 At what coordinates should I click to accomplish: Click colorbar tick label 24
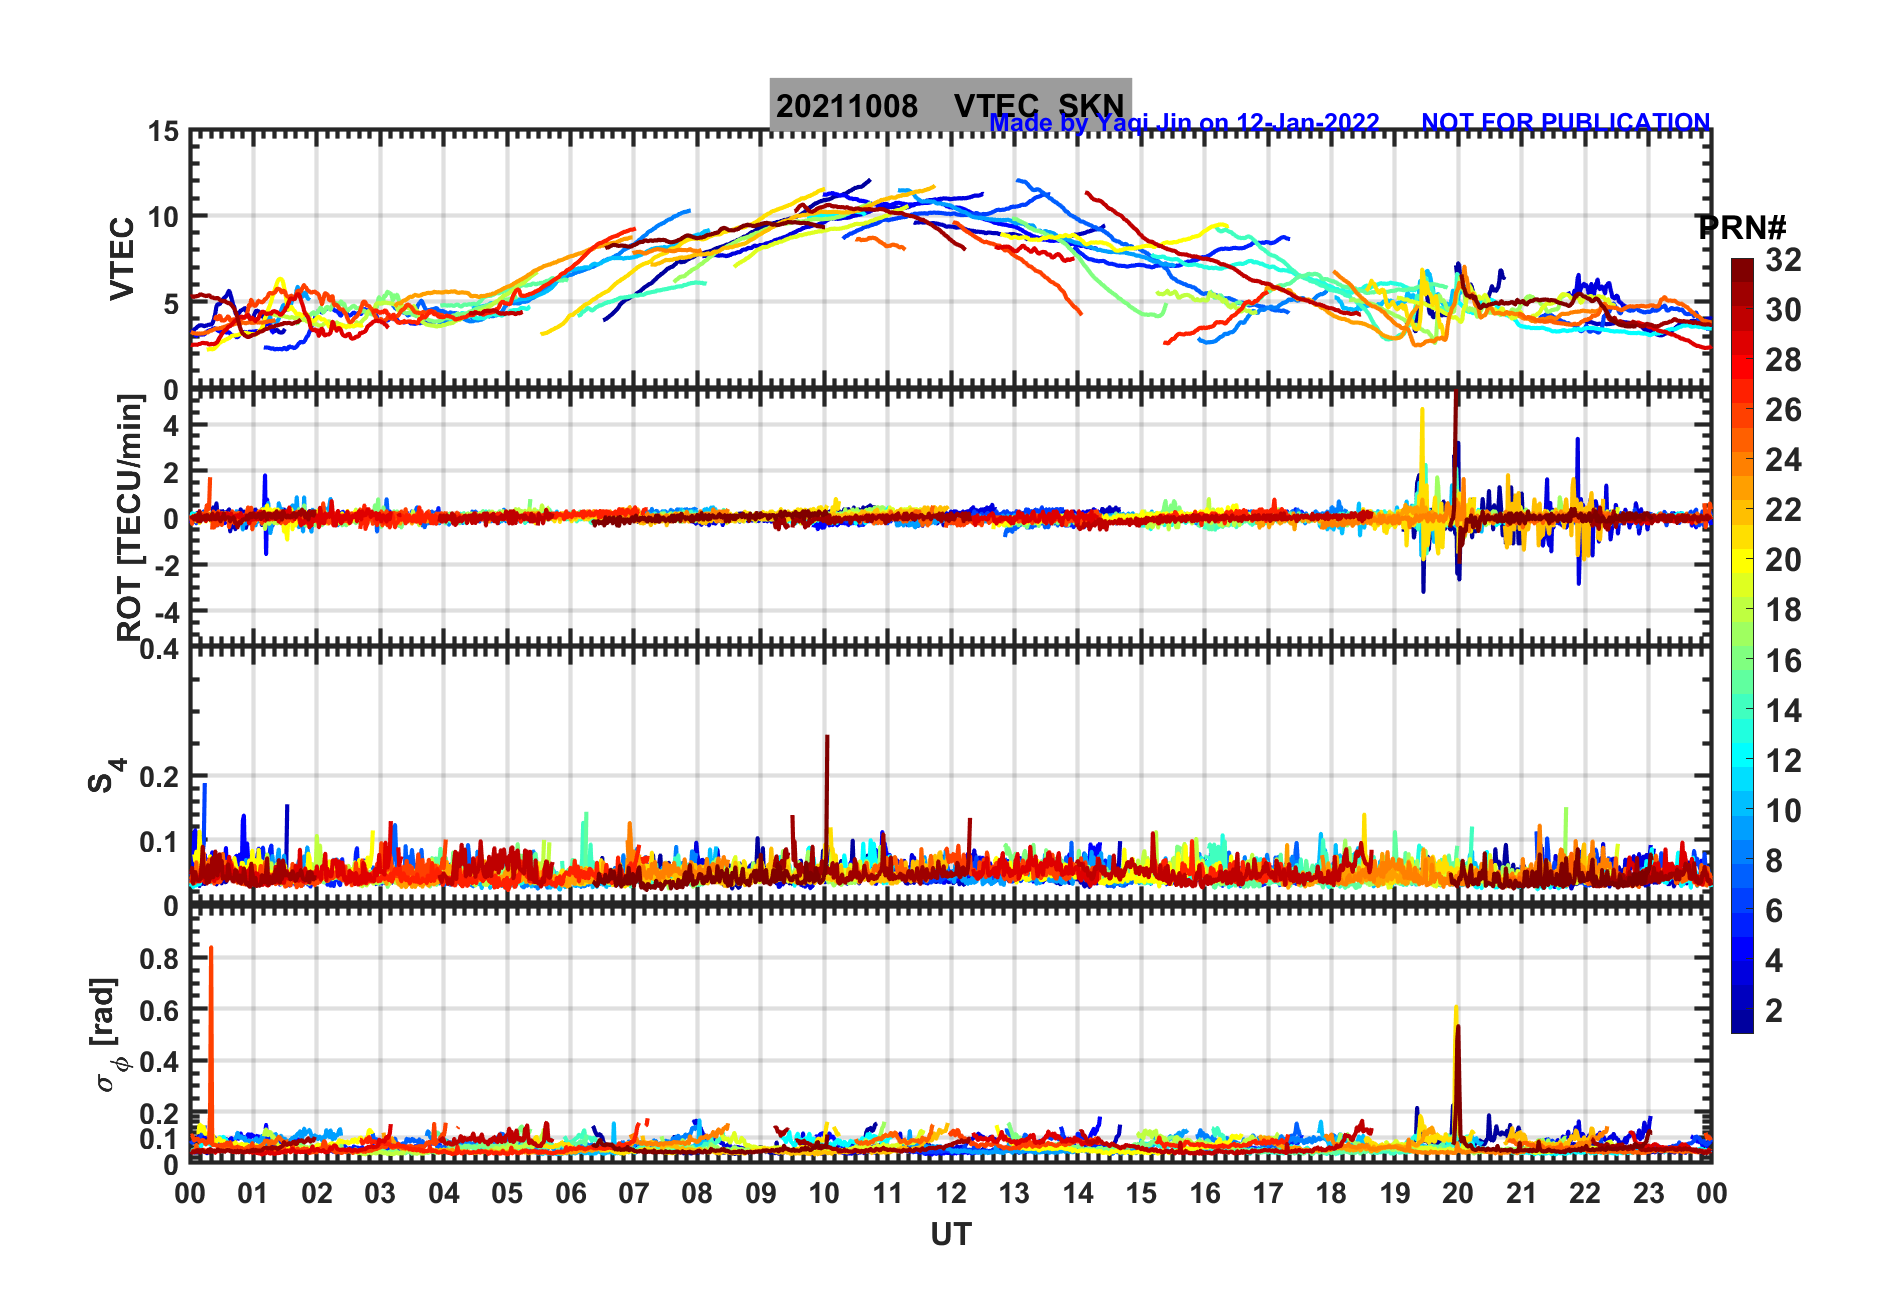click(1783, 460)
